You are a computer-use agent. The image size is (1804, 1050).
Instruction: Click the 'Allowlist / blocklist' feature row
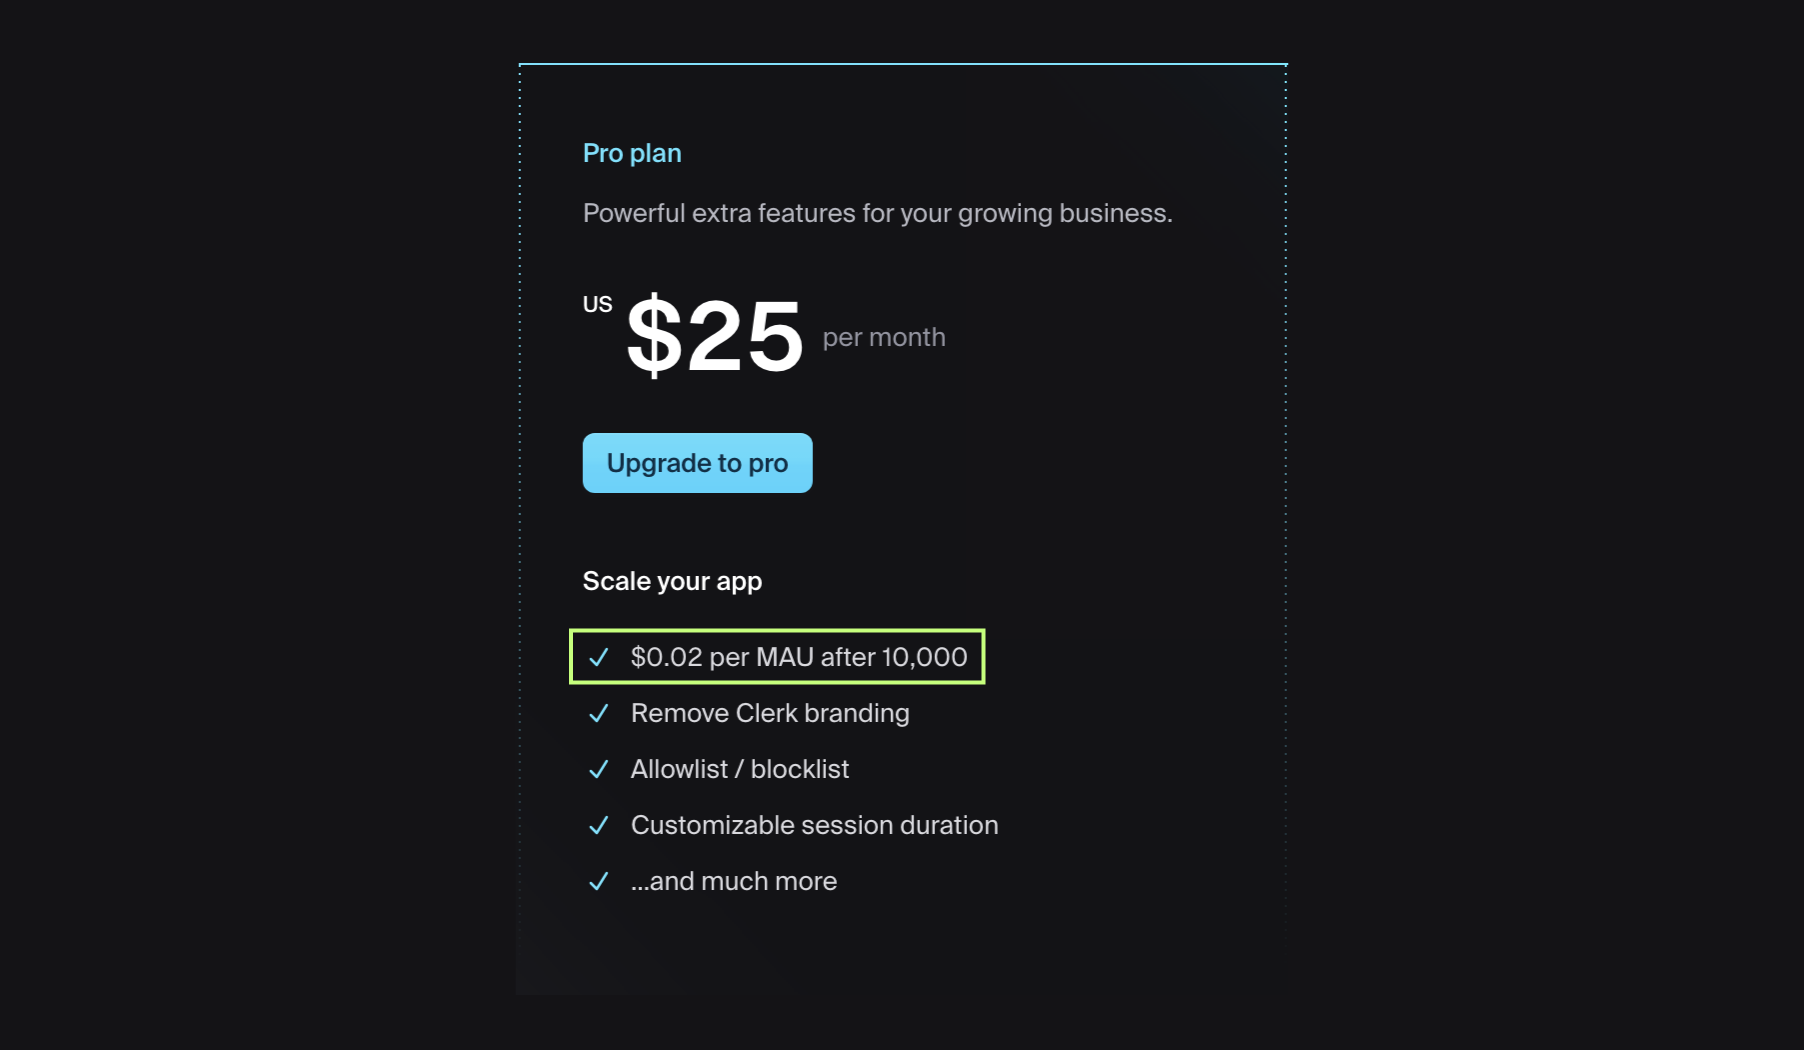point(739,769)
